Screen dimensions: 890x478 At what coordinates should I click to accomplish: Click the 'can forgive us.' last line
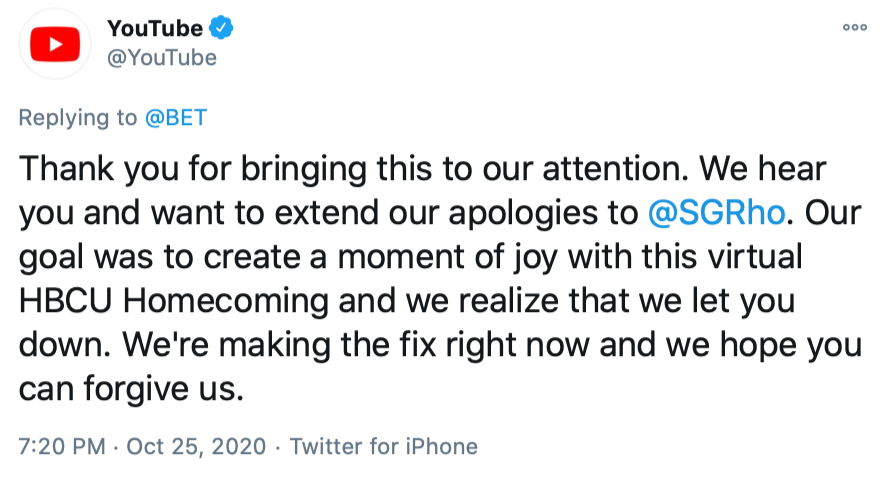point(131,388)
